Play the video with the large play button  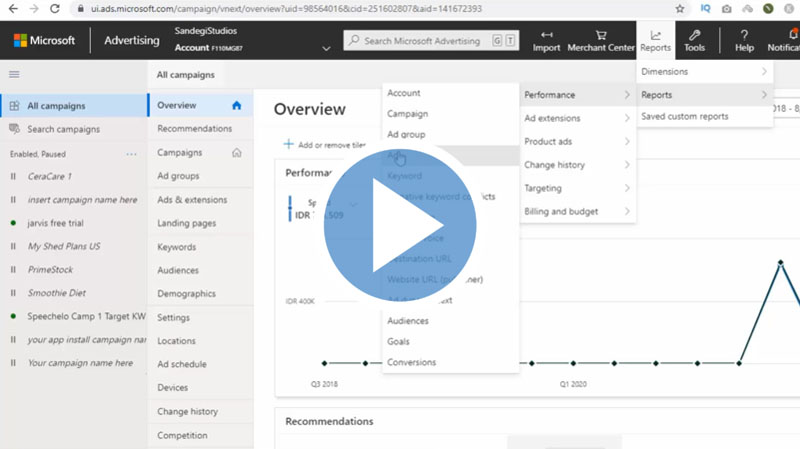400,225
